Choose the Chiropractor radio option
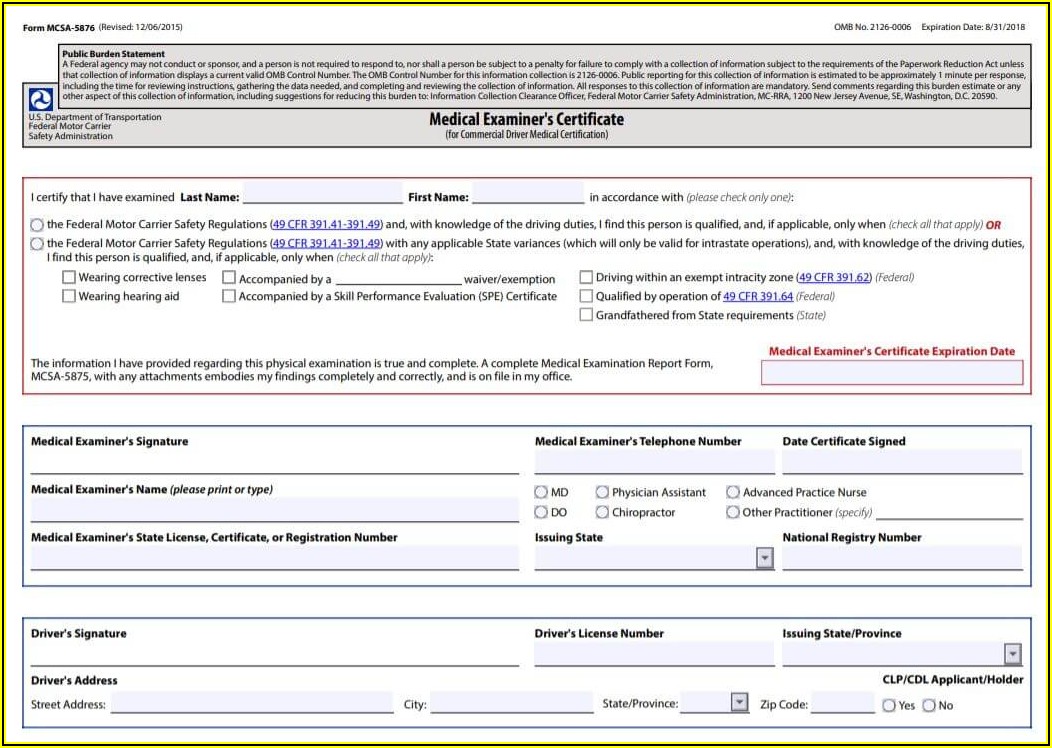Viewport: 1052px width, 748px height. tap(602, 512)
